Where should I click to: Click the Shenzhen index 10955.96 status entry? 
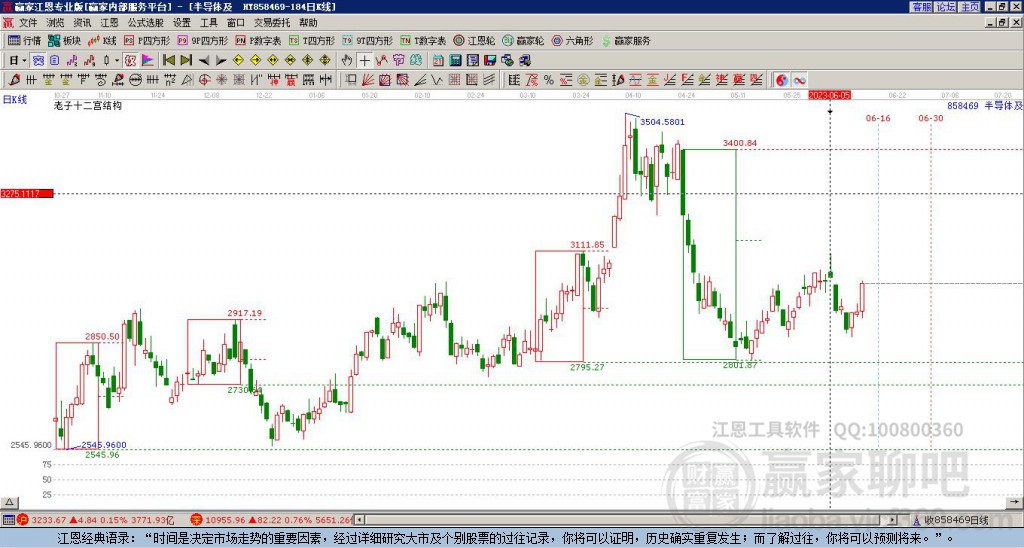[x=272, y=520]
